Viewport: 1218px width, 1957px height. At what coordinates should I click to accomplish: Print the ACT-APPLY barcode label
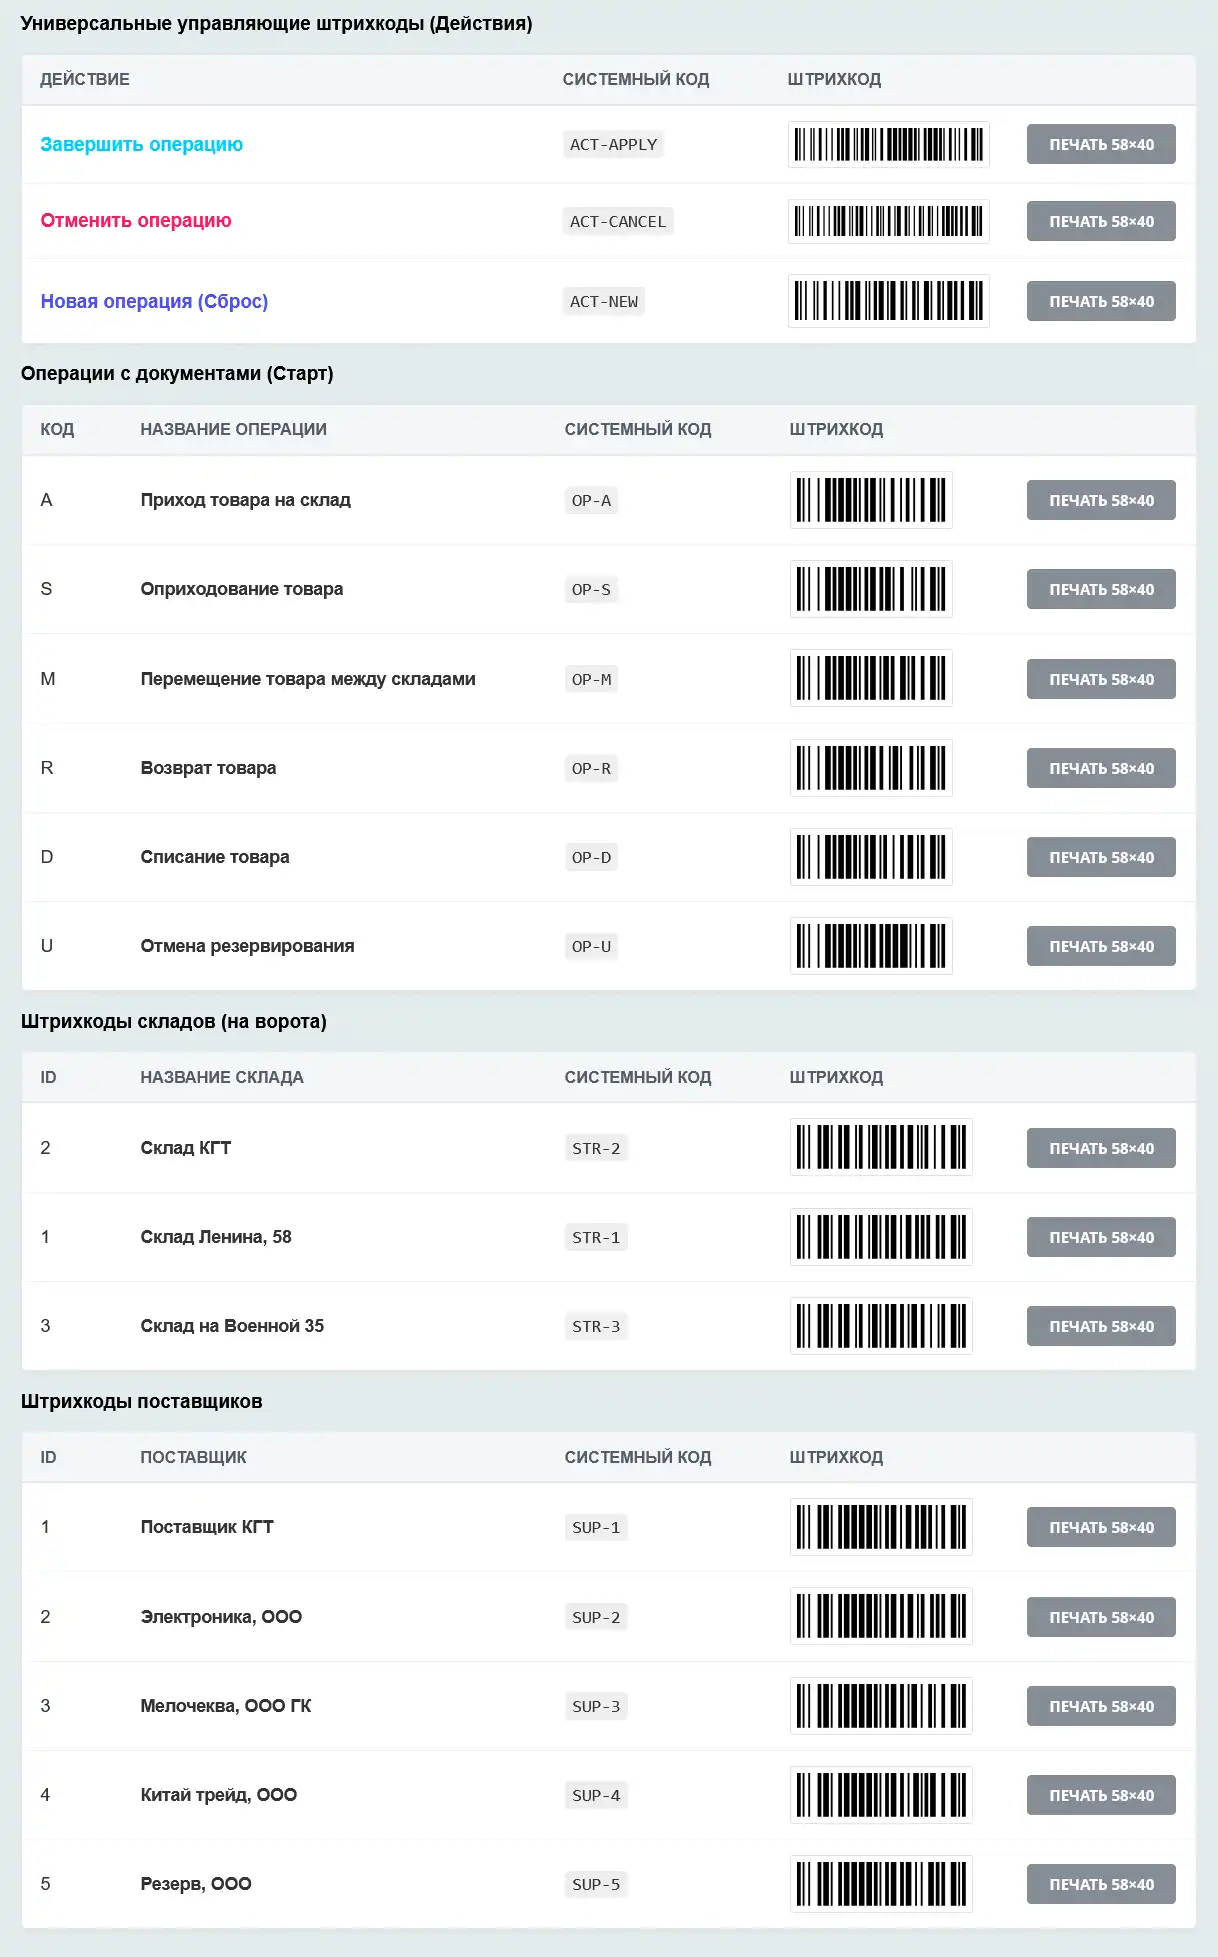click(1100, 144)
